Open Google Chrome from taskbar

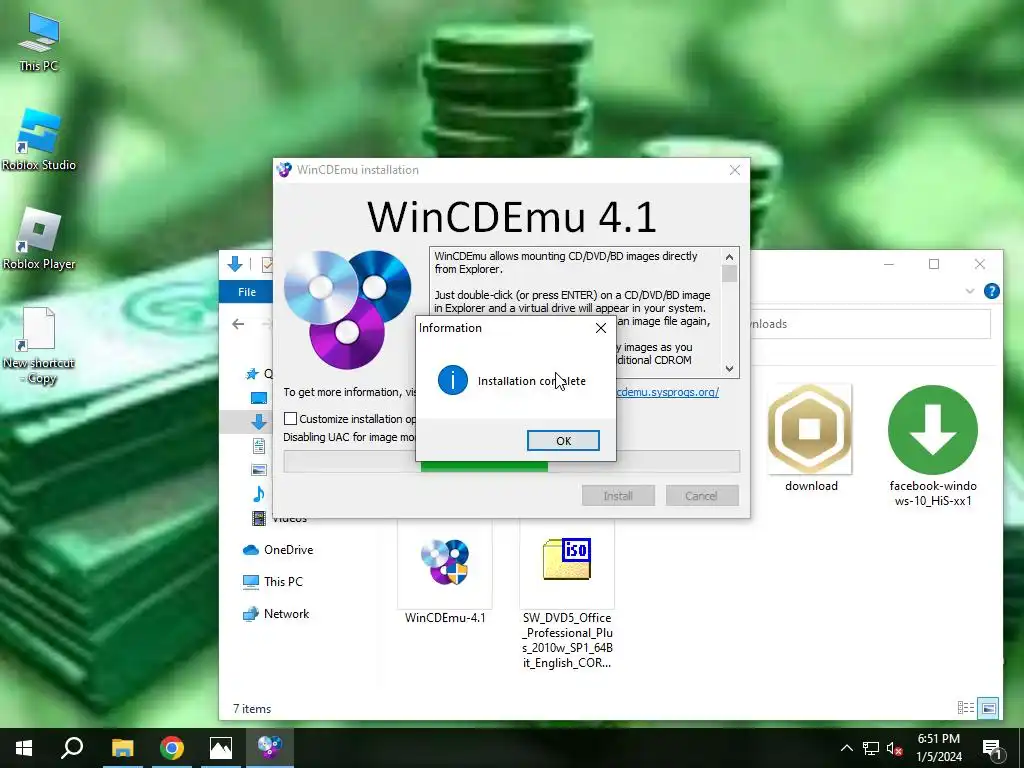(172, 748)
